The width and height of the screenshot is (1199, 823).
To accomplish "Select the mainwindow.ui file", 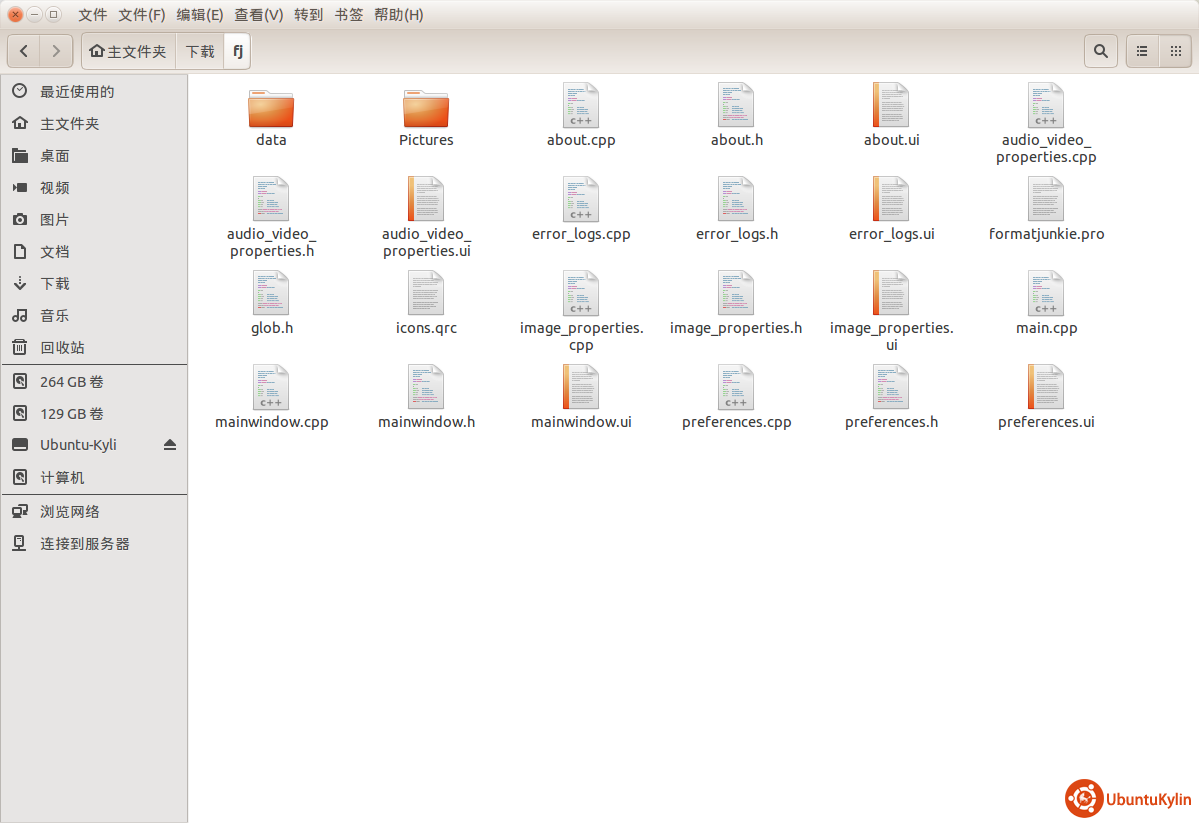I will (581, 388).
